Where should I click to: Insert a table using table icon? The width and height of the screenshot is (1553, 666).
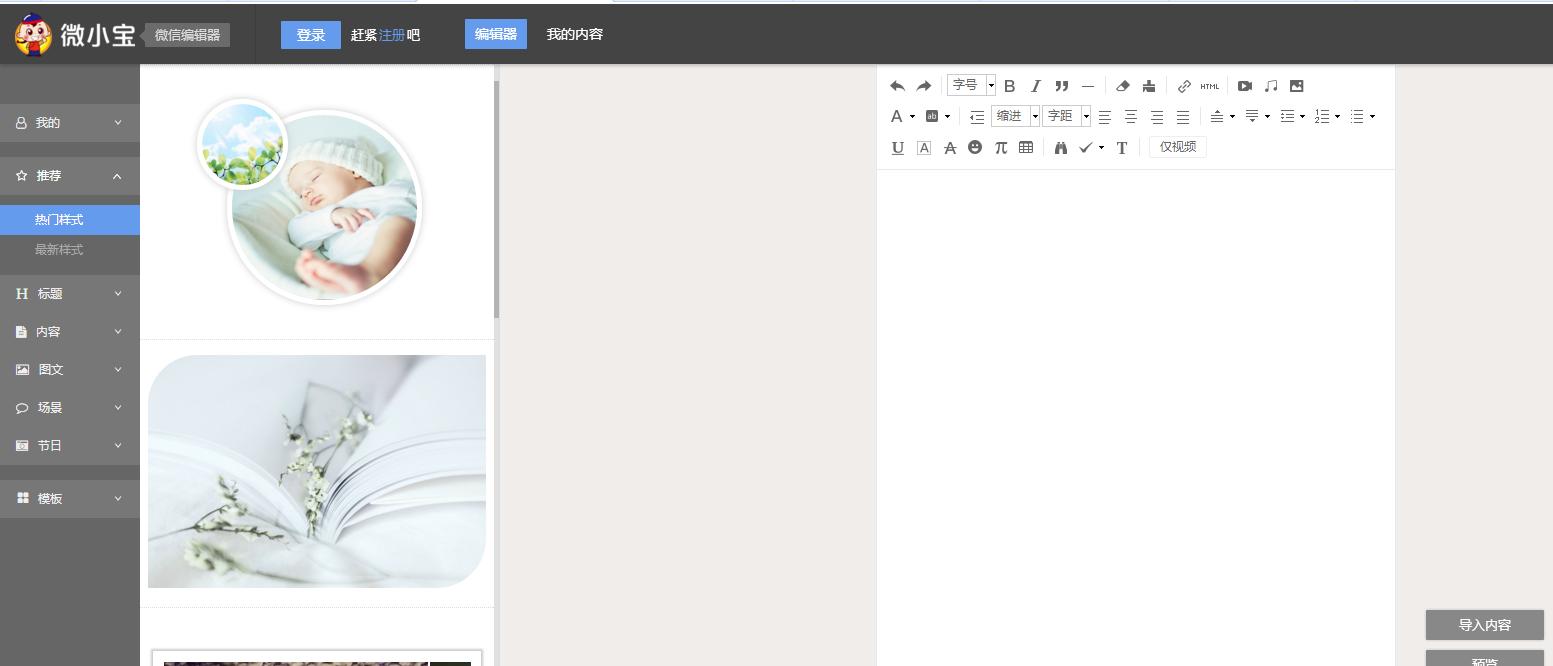[1025, 147]
